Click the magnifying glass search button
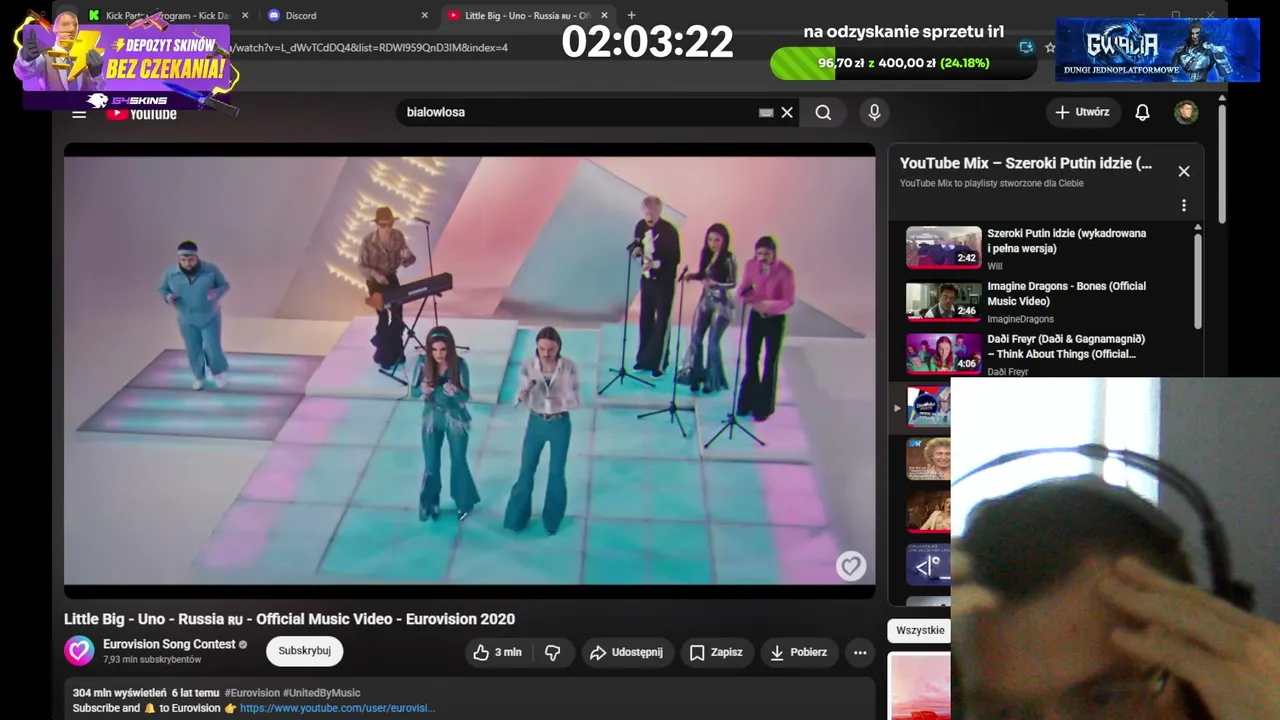This screenshot has height=720, width=1280. [823, 113]
